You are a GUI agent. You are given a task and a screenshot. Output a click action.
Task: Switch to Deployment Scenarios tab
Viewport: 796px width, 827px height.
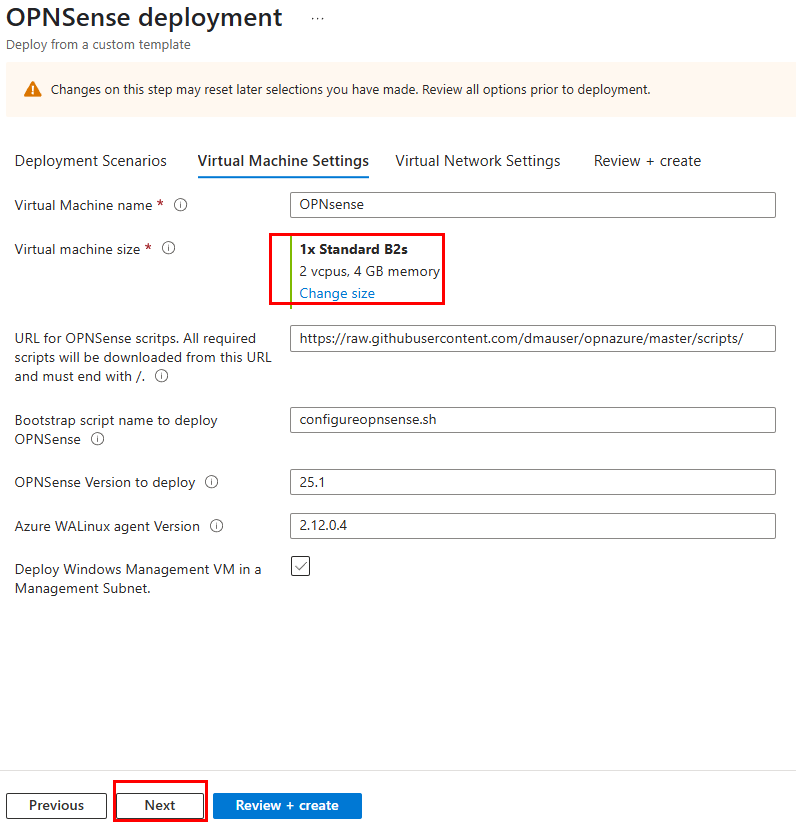[x=91, y=161]
